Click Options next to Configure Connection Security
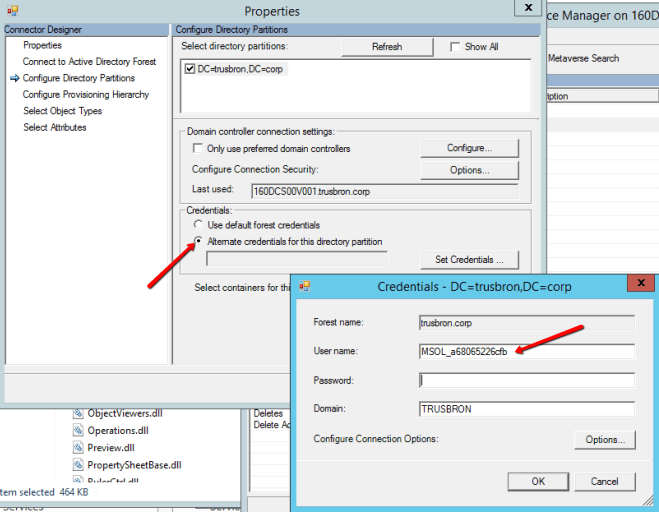 [468, 170]
